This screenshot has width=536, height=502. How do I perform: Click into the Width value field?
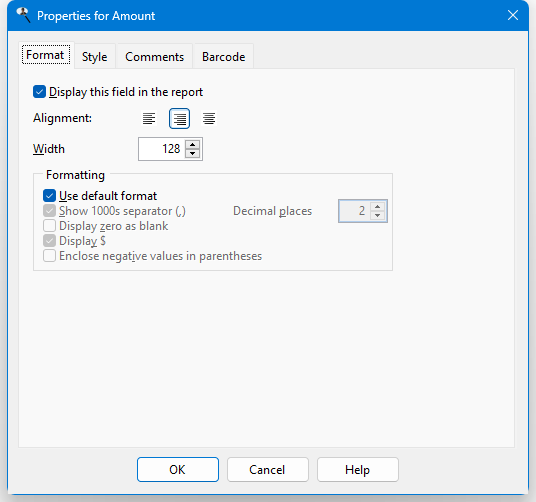tap(162, 149)
